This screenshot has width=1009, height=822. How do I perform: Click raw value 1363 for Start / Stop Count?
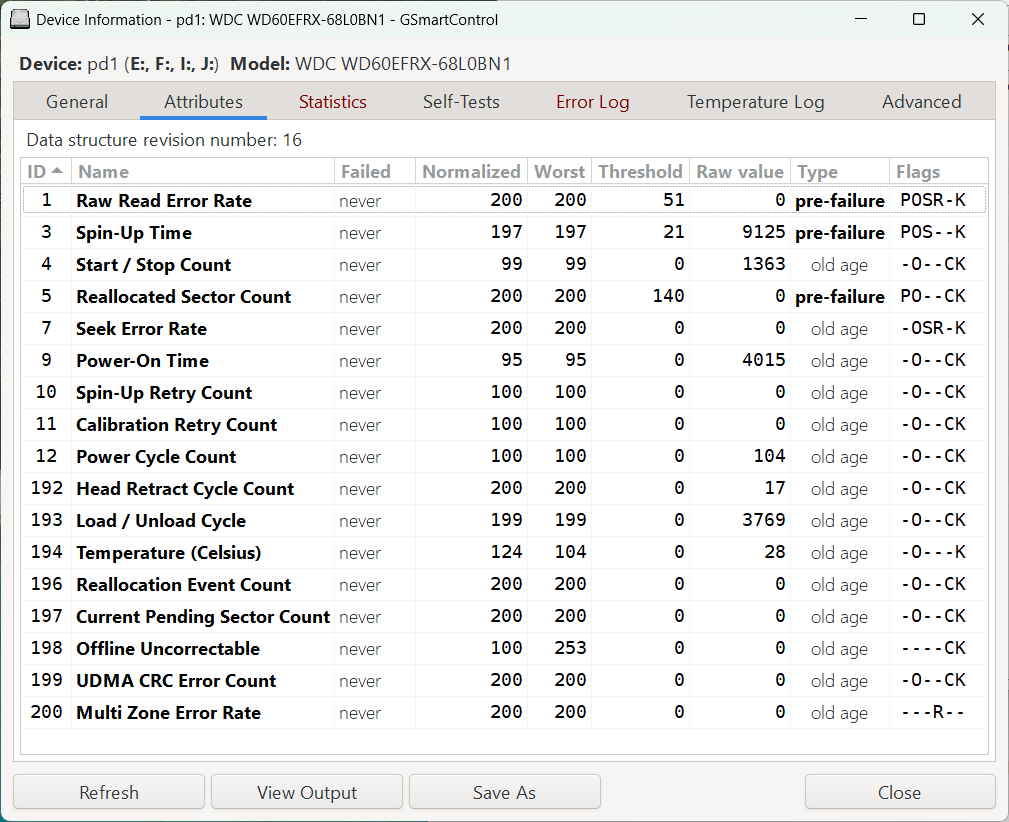764,264
